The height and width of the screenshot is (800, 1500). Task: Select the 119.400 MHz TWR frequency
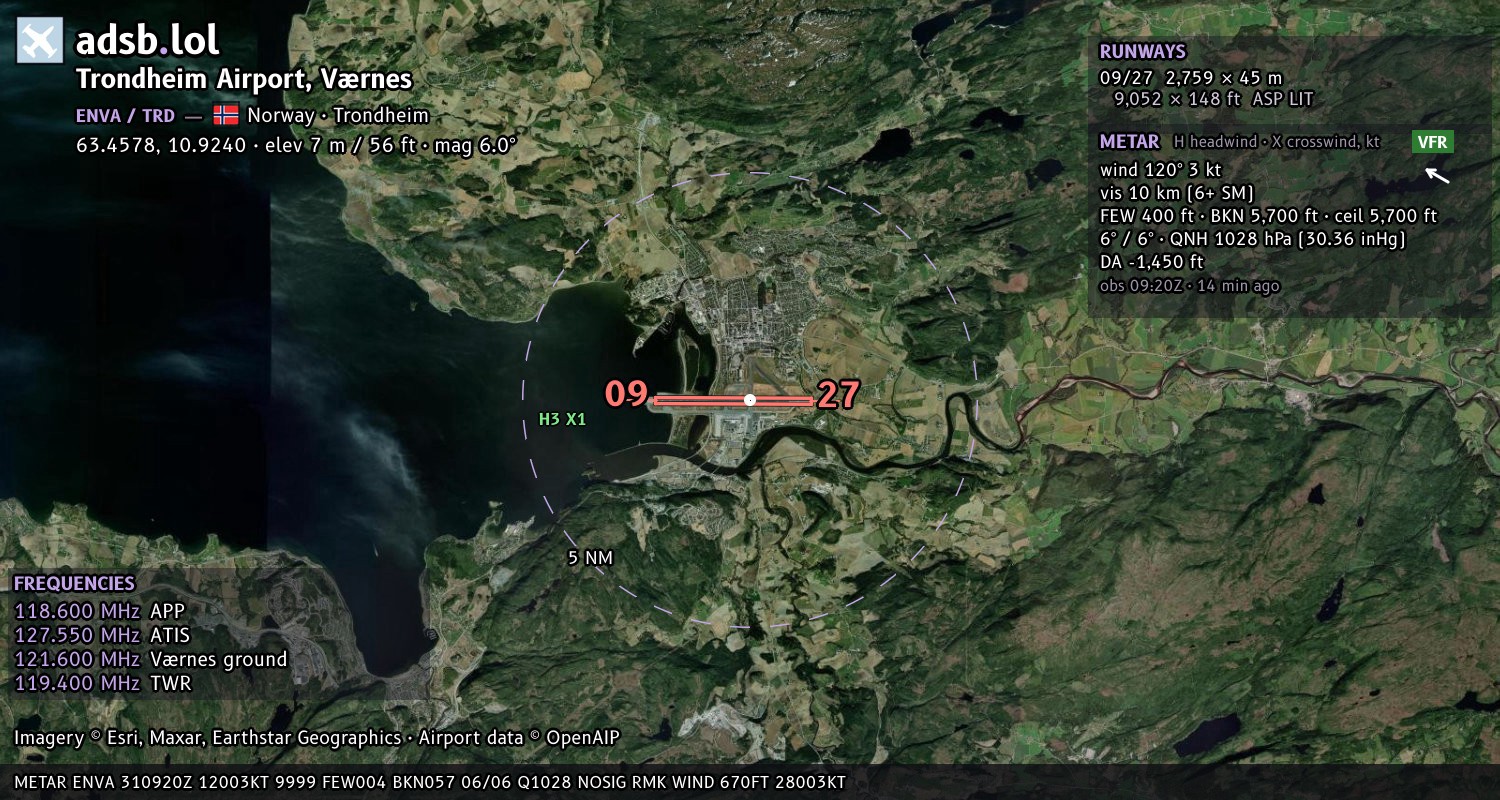[102, 683]
